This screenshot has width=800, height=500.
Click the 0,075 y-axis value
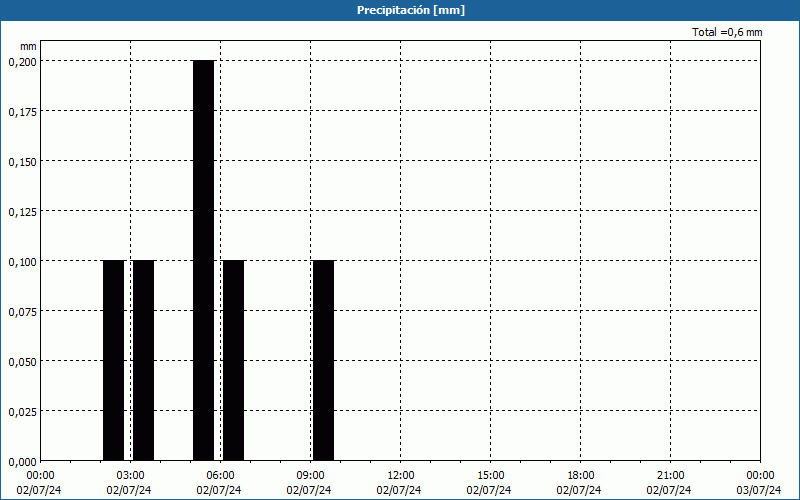pos(22,312)
